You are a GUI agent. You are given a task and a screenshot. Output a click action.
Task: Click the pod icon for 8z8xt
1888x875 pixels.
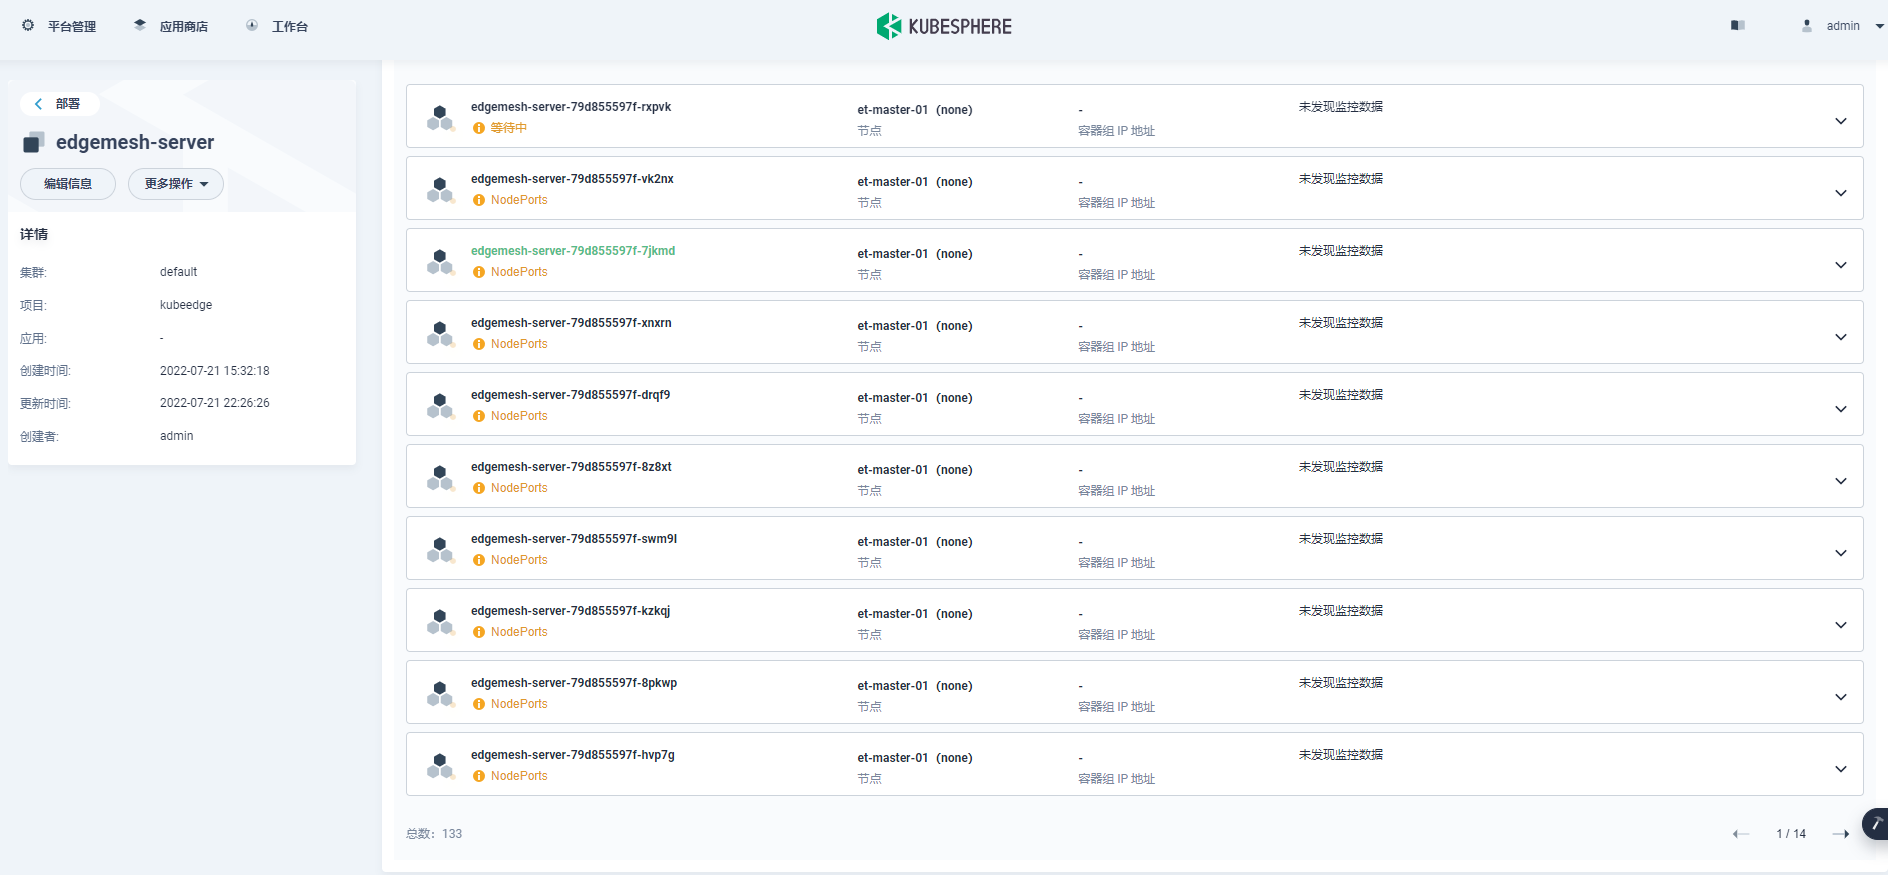point(440,478)
